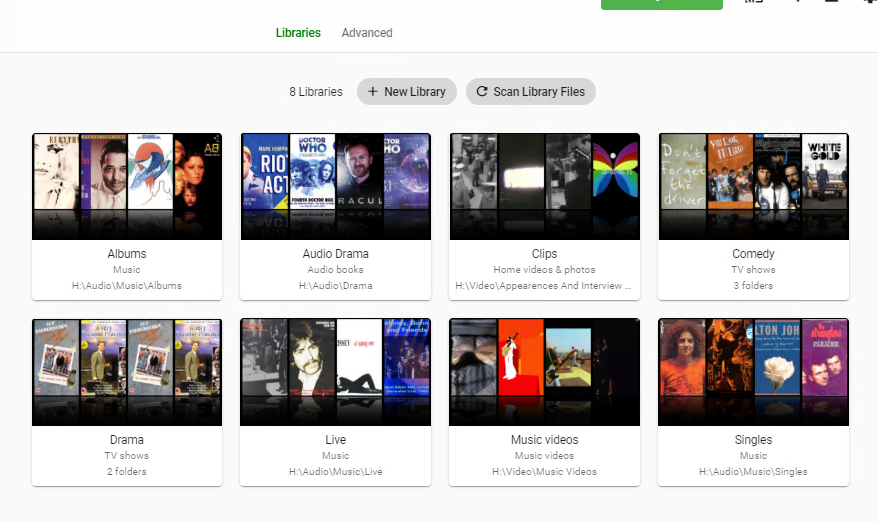Click the 'Audio Drama' library title
878x522 pixels.
tap(336, 254)
